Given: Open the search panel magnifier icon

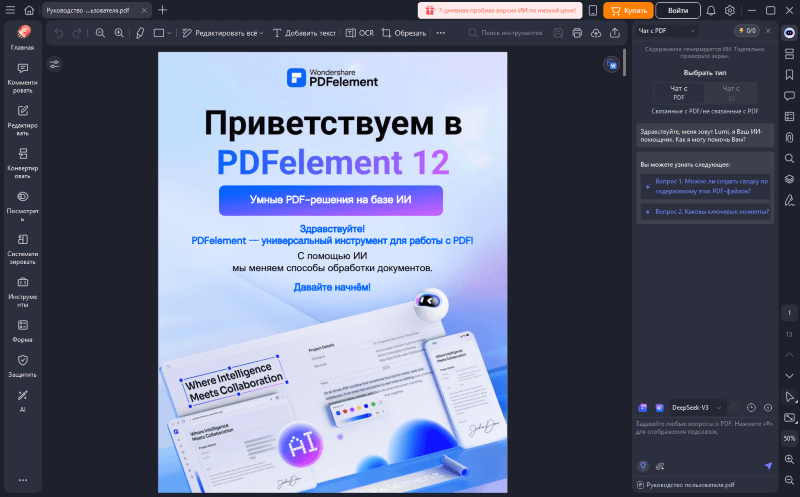Looking at the screenshot, I should tap(789, 158).
